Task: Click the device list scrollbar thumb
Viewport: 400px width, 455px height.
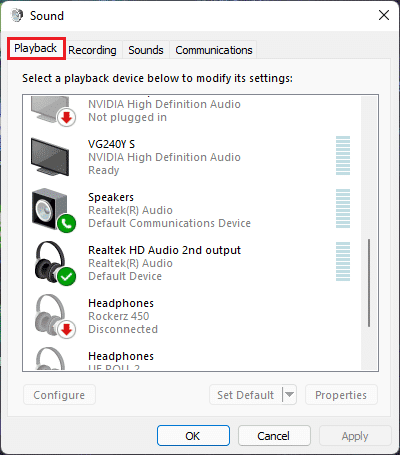Action: click(x=369, y=283)
